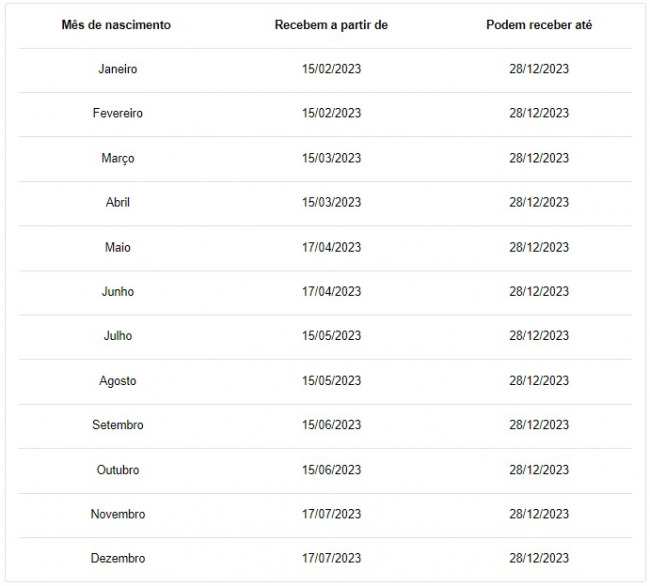Select the Novembro month cell
Viewport: 650px width, 586px height.
(x=118, y=514)
